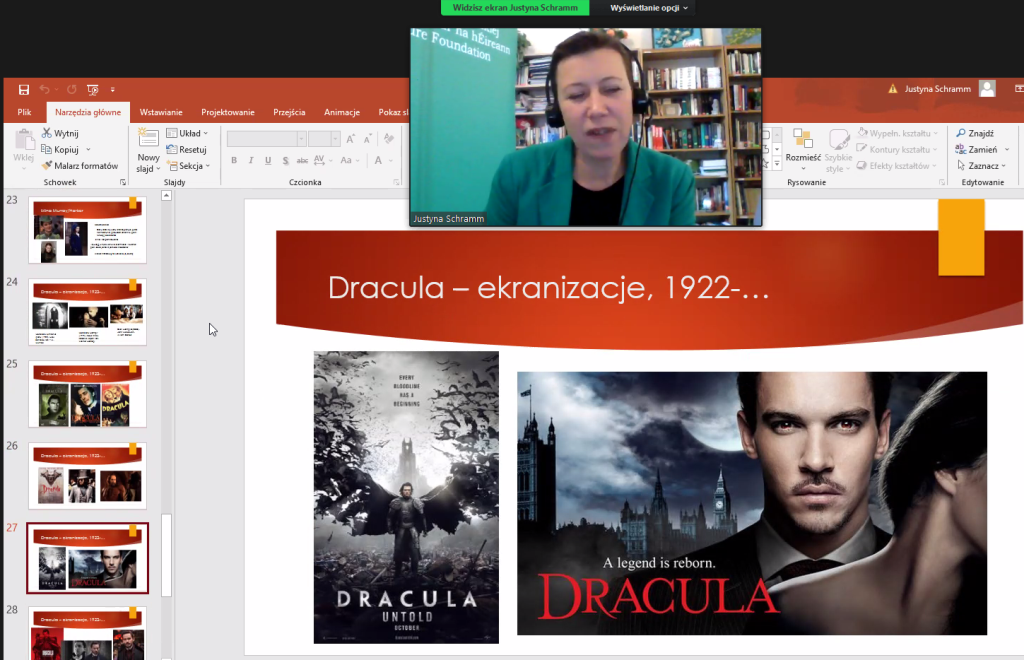Switch to the Animacje ribbon tab
1024x660 pixels.
pos(341,112)
